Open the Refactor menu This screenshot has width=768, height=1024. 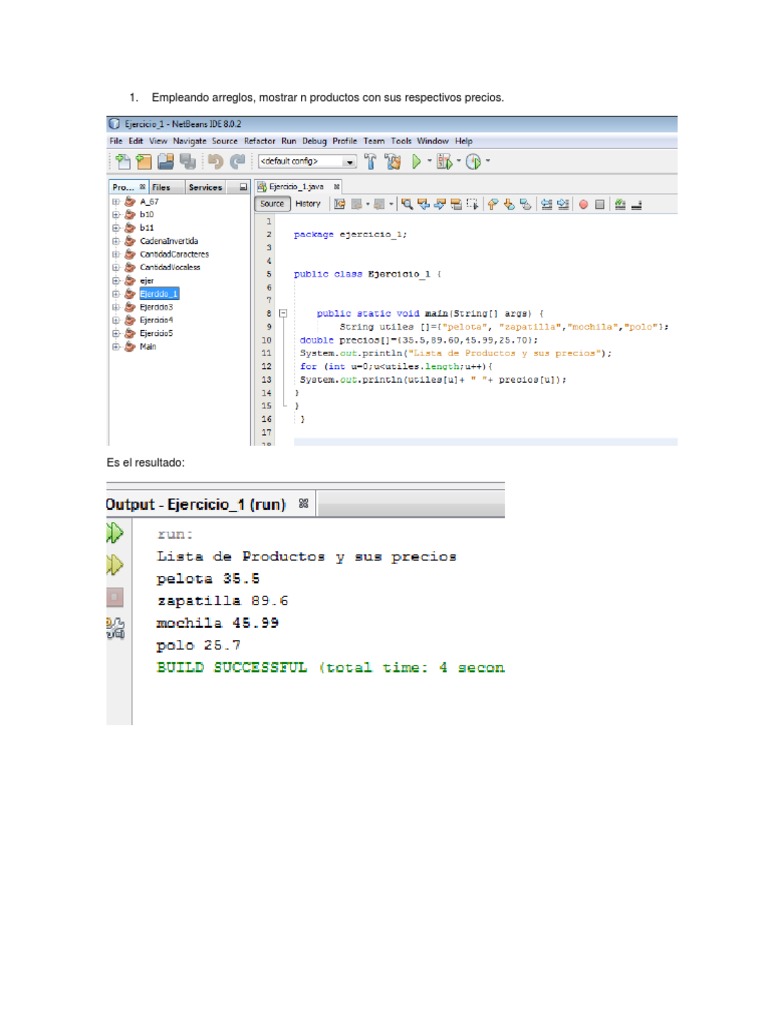tap(260, 141)
